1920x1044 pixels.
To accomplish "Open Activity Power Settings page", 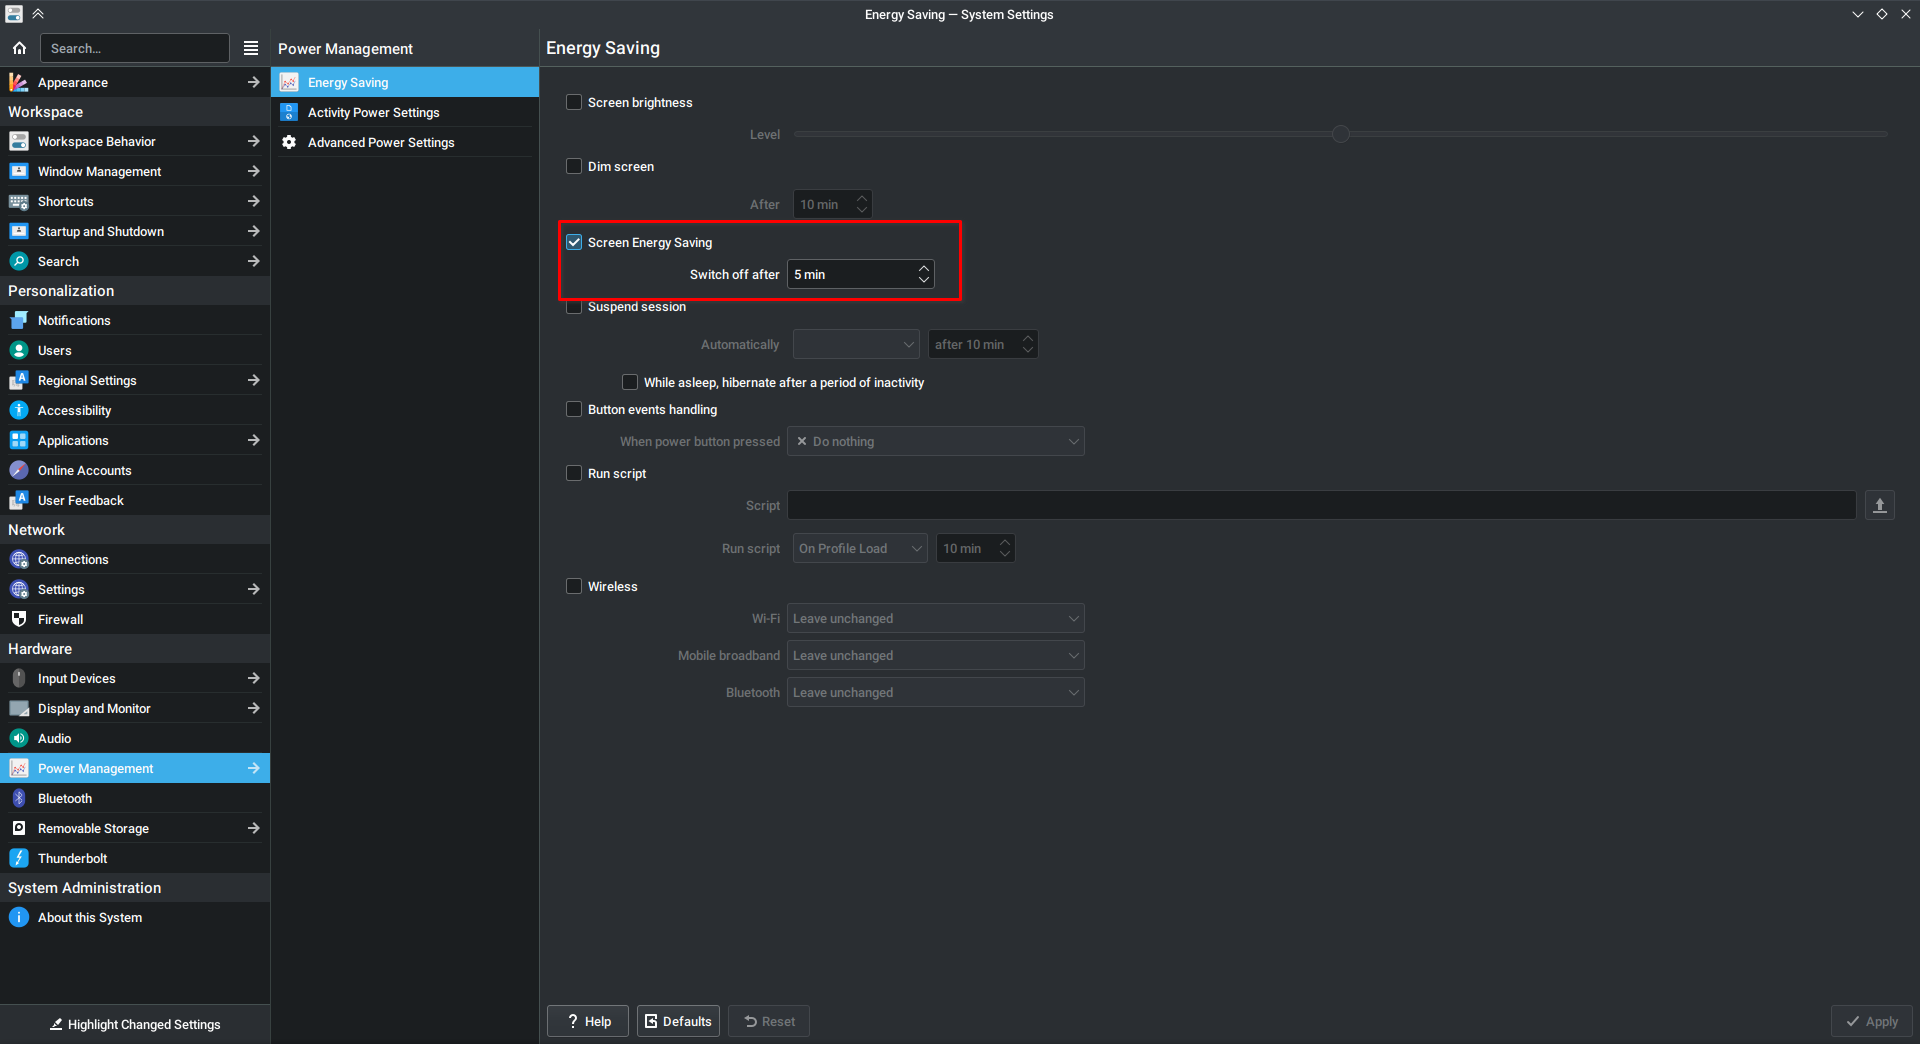I will (373, 113).
